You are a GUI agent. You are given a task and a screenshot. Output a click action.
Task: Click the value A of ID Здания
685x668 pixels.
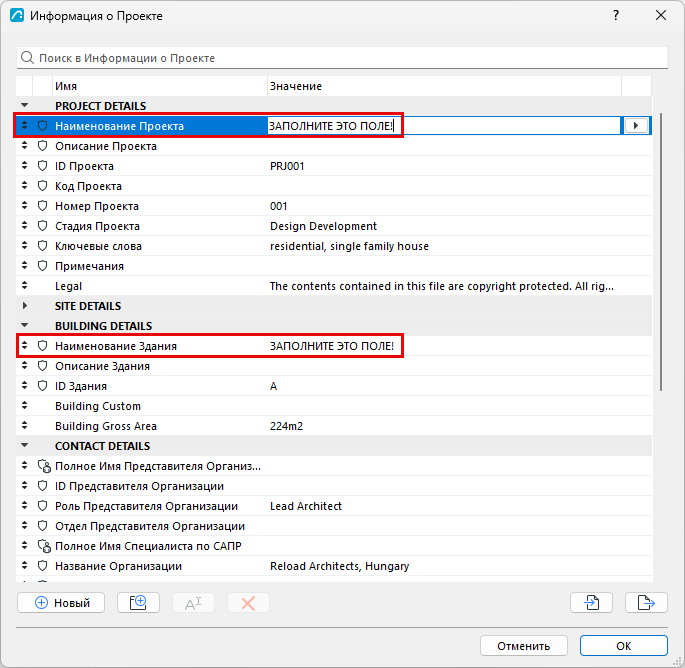[273, 386]
